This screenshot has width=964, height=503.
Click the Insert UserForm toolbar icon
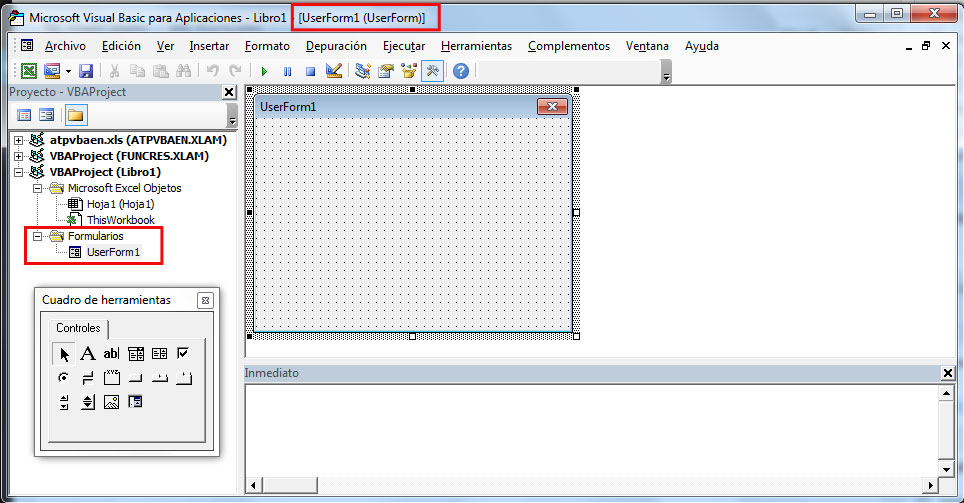coord(52,71)
